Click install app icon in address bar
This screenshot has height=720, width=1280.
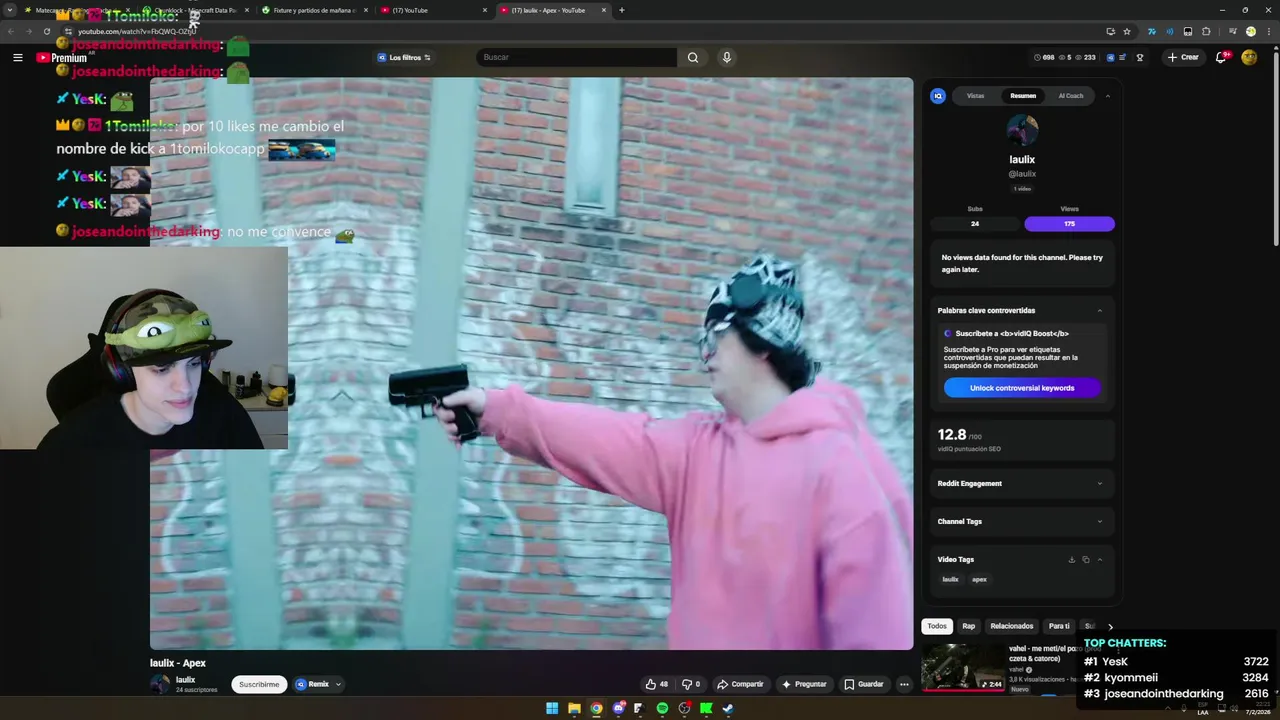1110,31
